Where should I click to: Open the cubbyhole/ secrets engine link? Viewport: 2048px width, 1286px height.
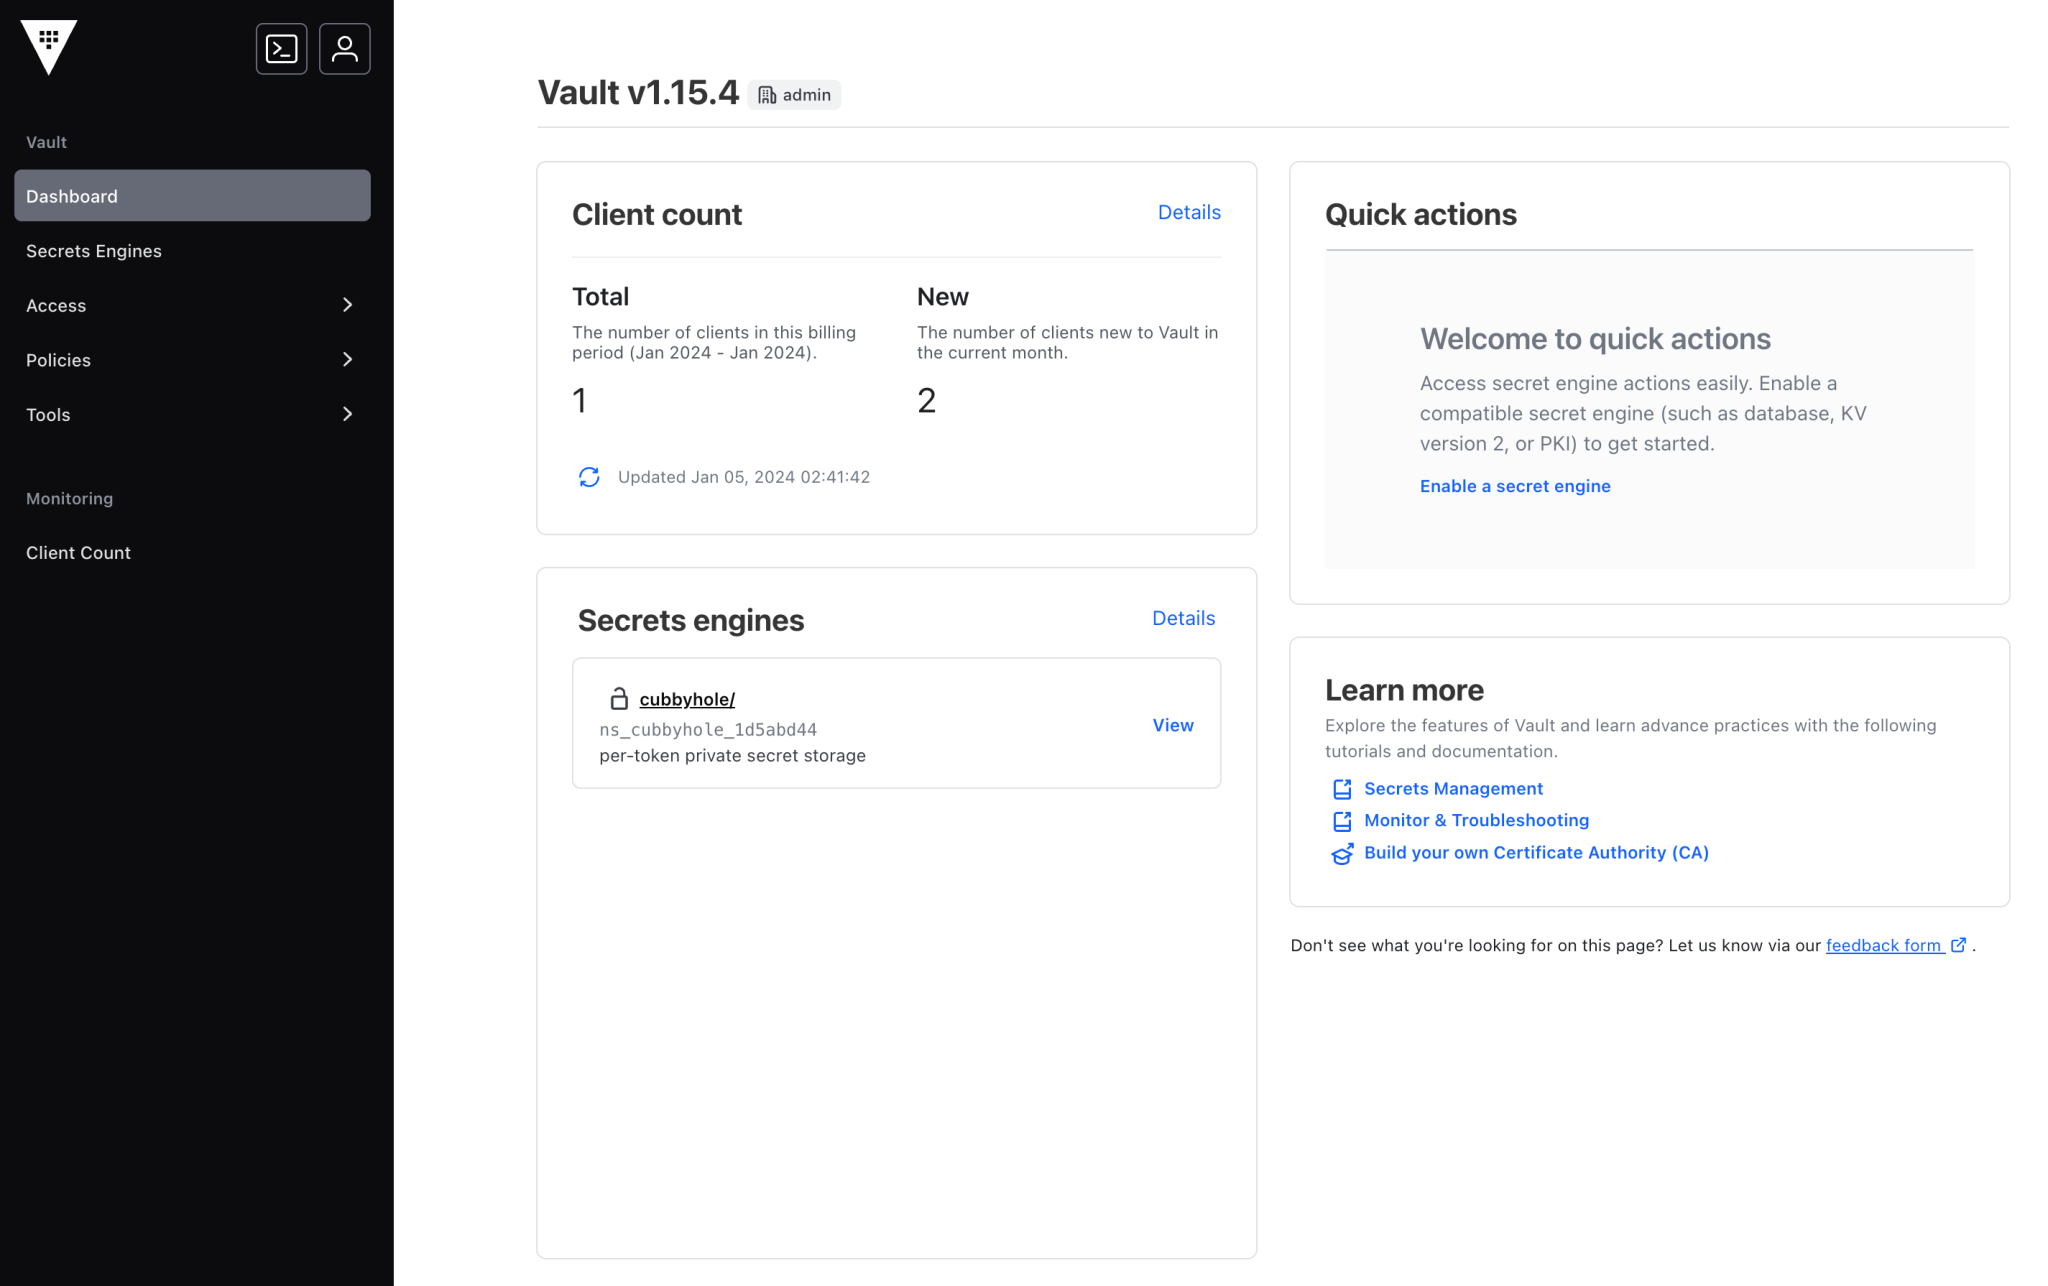click(687, 699)
